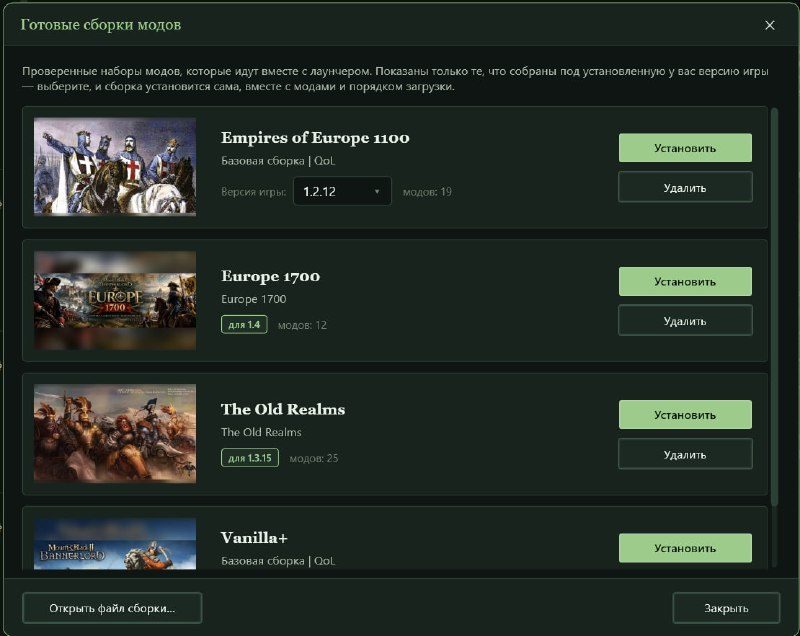Image resolution: width=800 pixels, height=636 pixels.
Task: Click the 'для 1.4' version badge
Action: [x=244, y=324]
